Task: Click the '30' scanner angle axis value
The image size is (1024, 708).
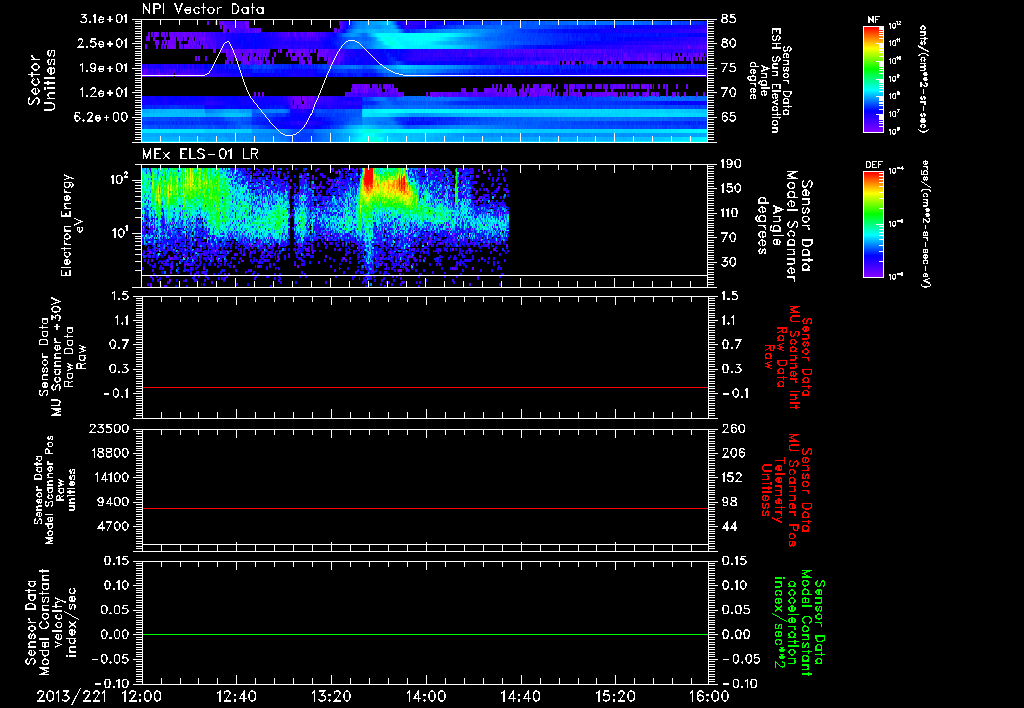Action: point(729,262)
